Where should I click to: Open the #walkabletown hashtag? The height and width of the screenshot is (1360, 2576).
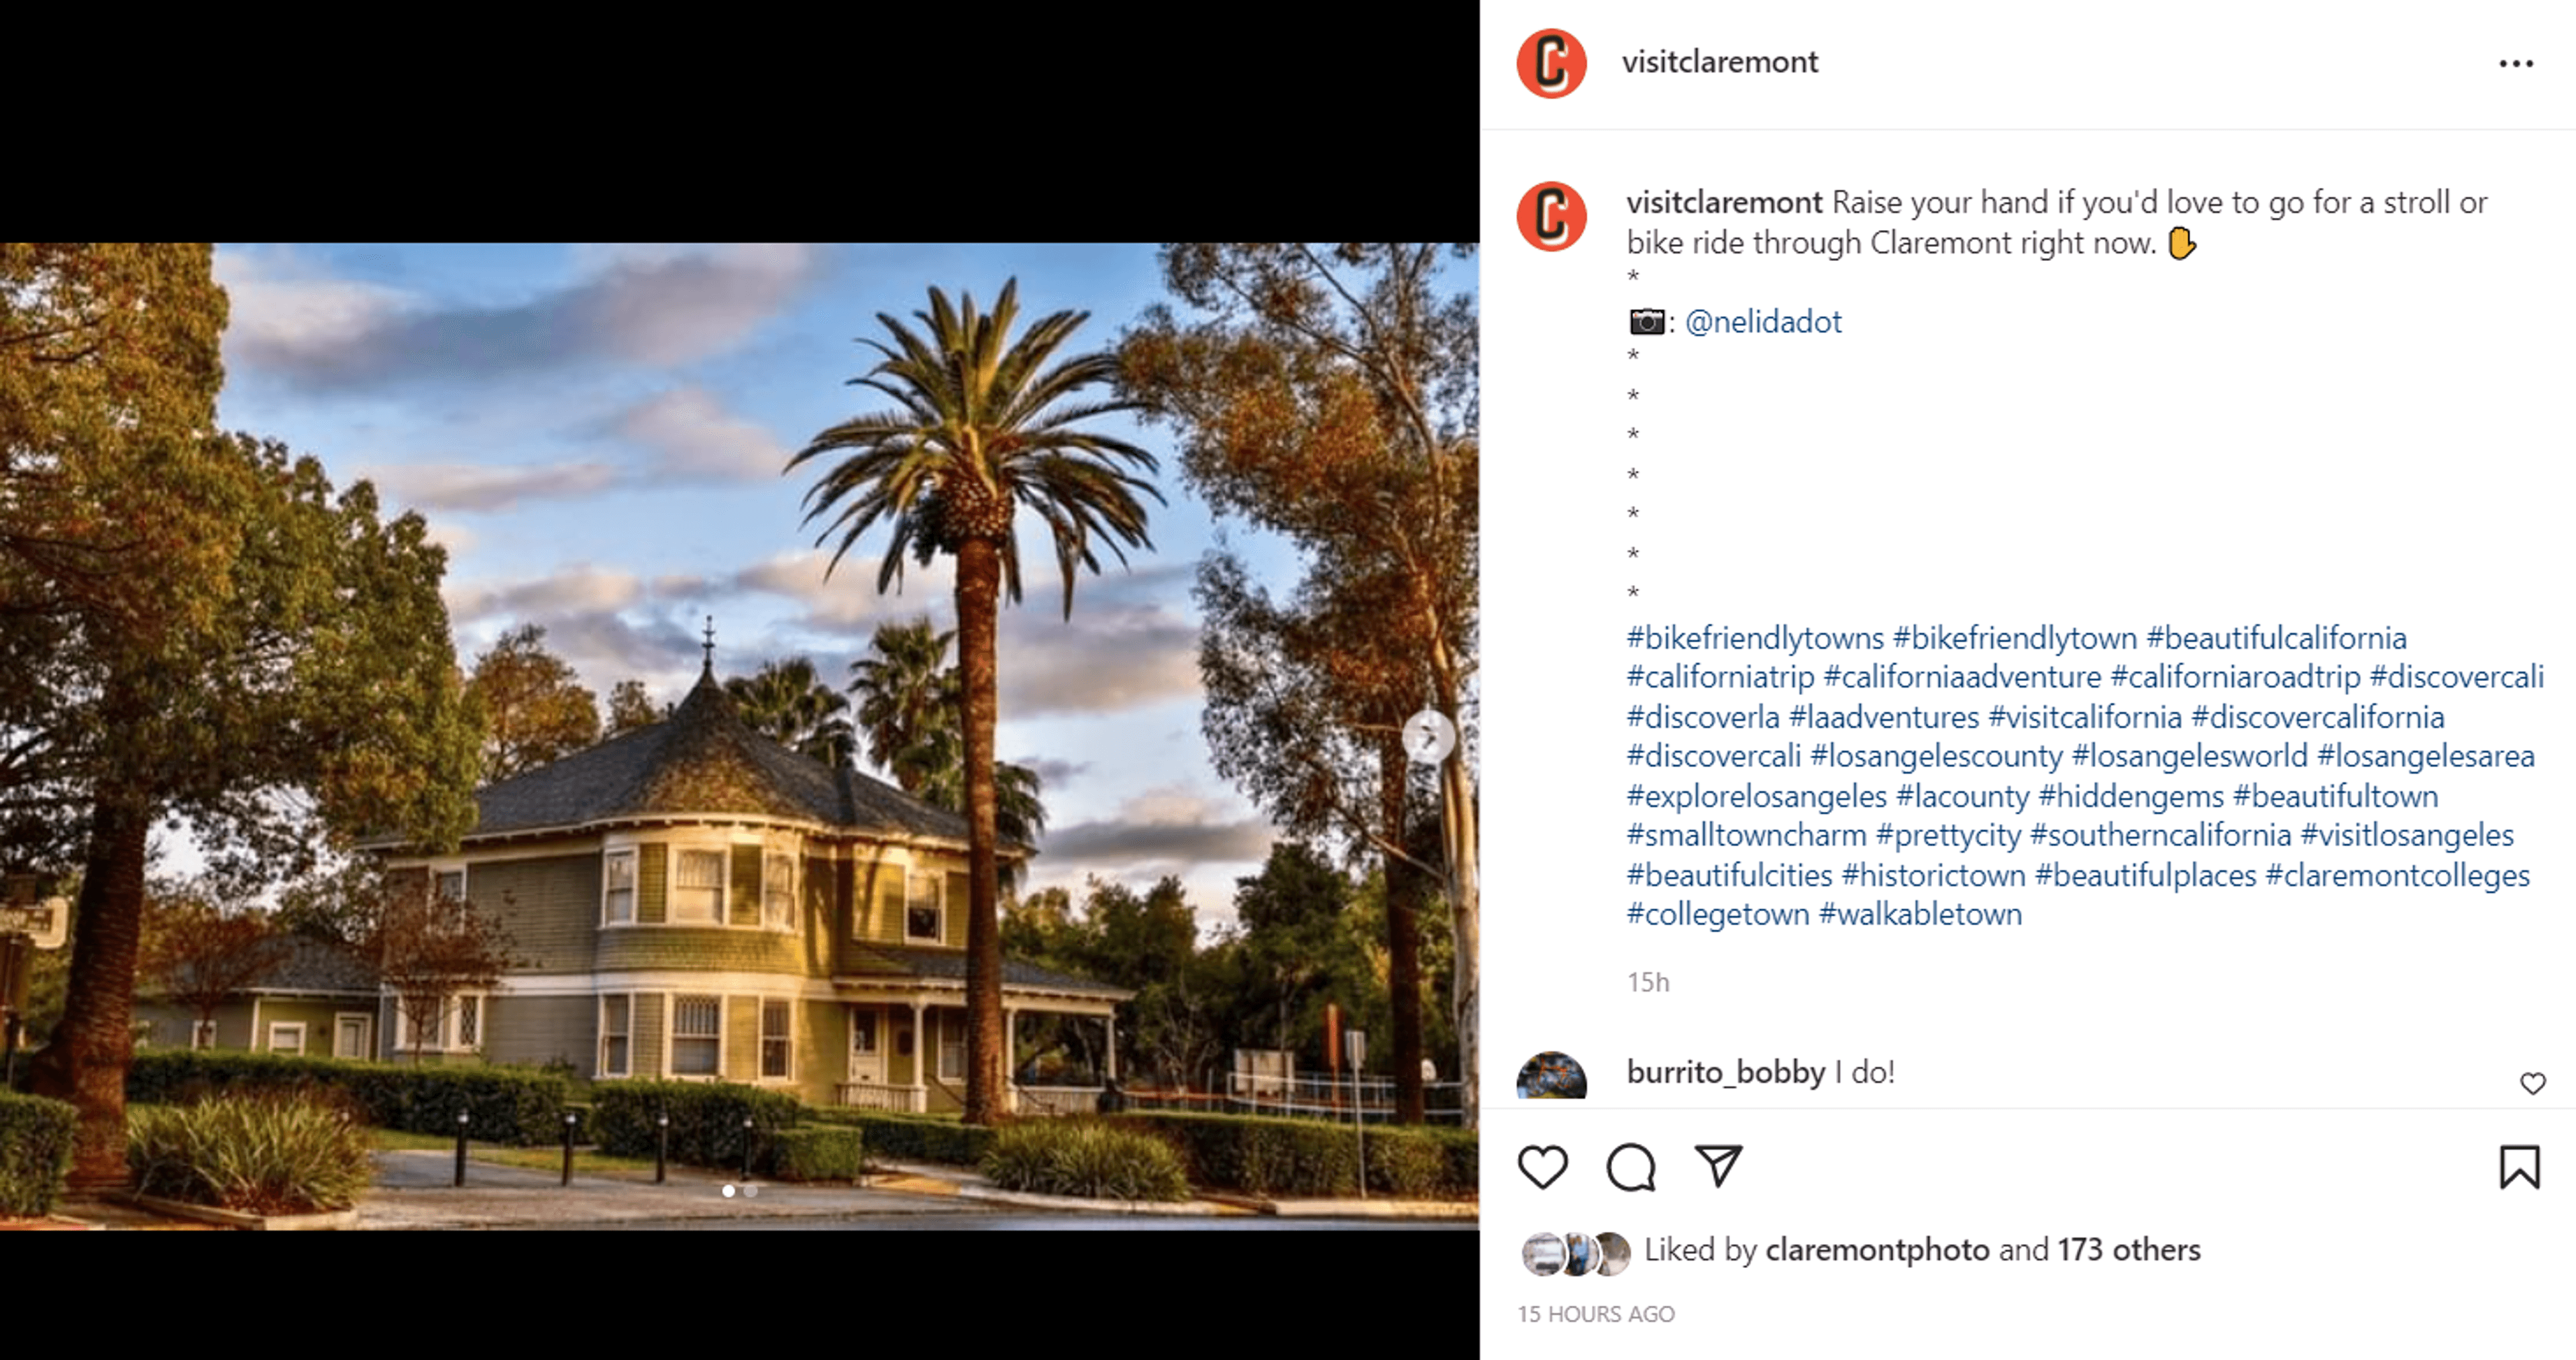click(x=1920, y=914)
